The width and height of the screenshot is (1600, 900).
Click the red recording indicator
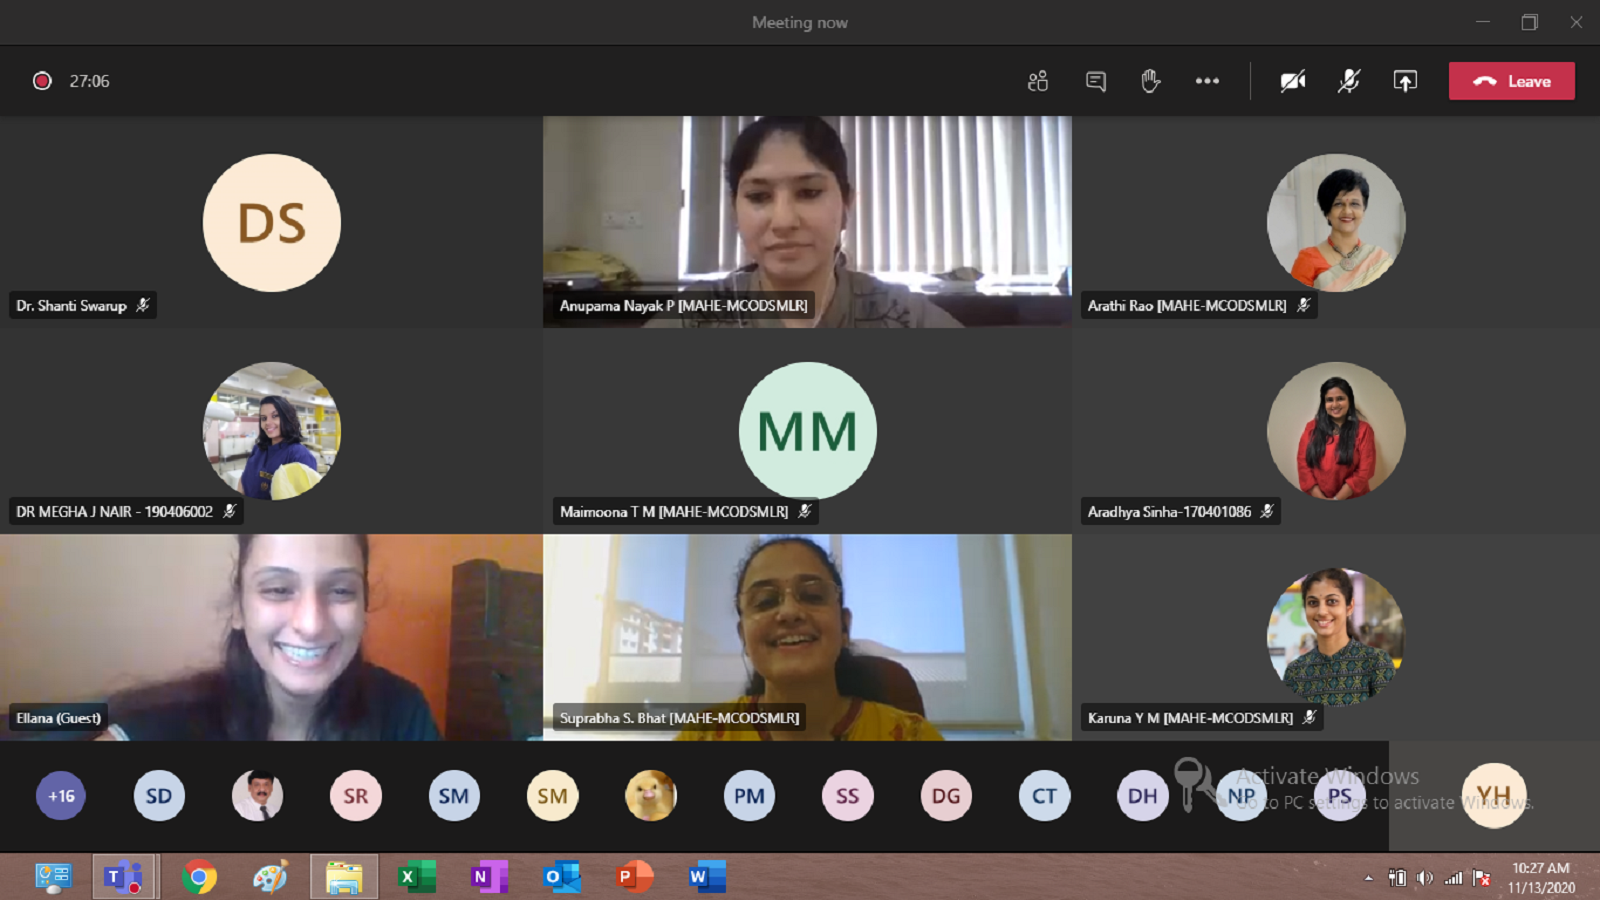point(42,81)
